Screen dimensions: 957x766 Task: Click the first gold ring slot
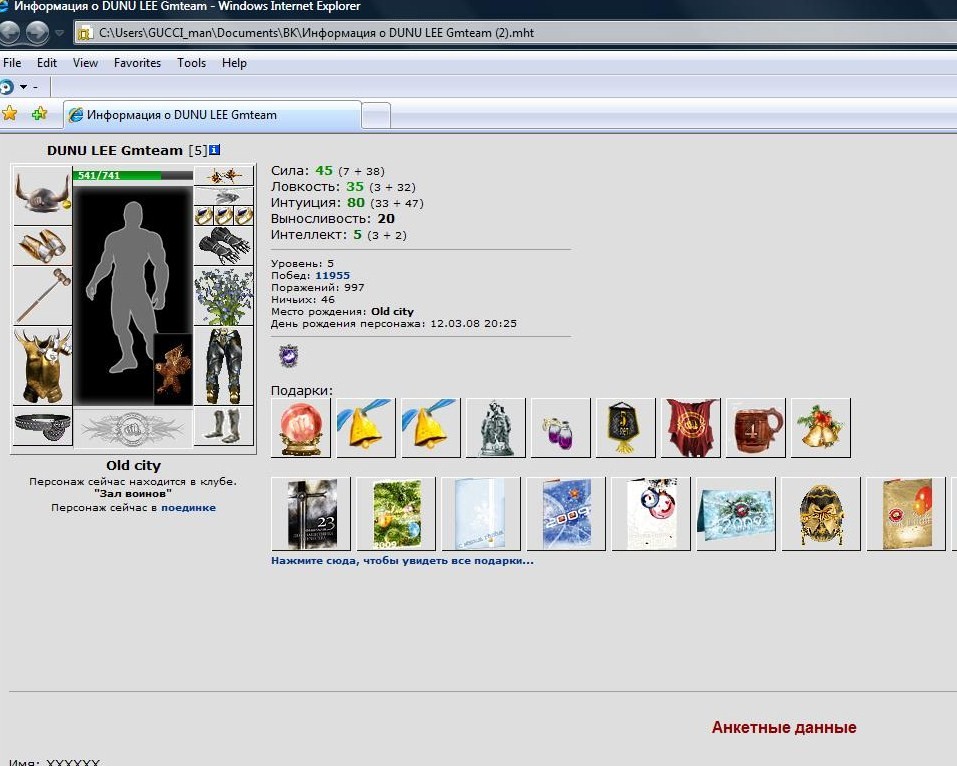click(204, 215)
